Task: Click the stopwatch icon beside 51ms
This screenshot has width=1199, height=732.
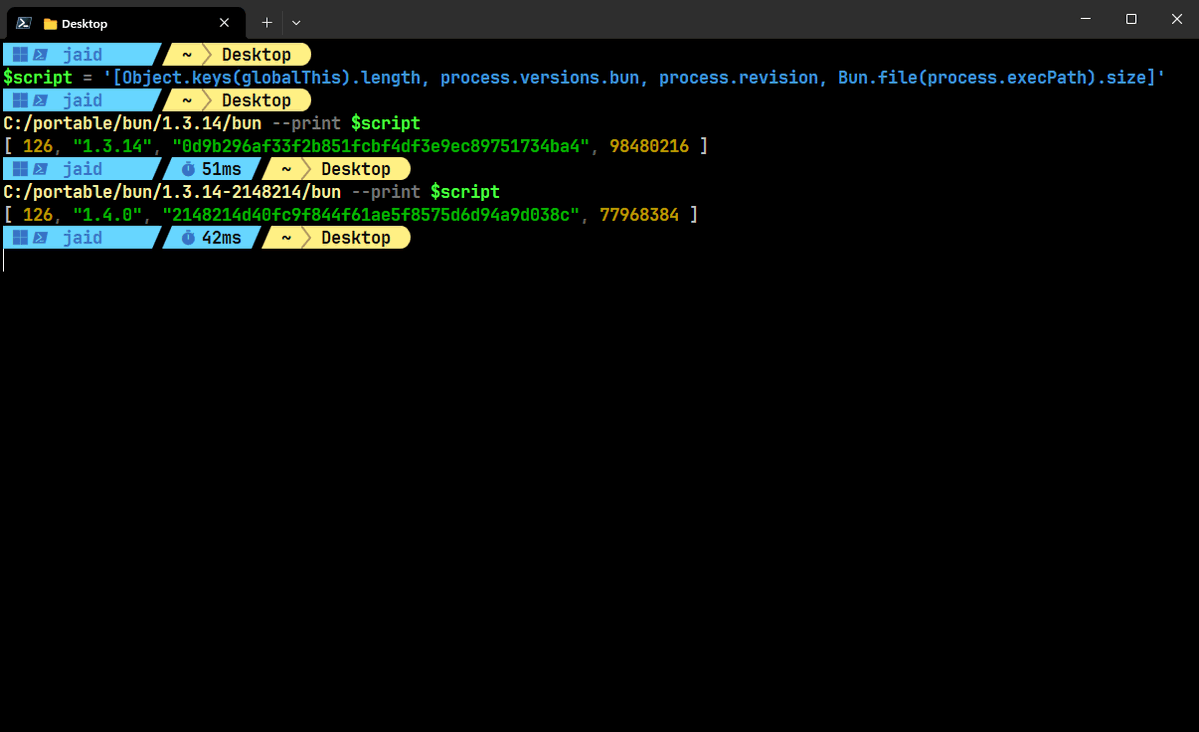Action: (188, 169)
